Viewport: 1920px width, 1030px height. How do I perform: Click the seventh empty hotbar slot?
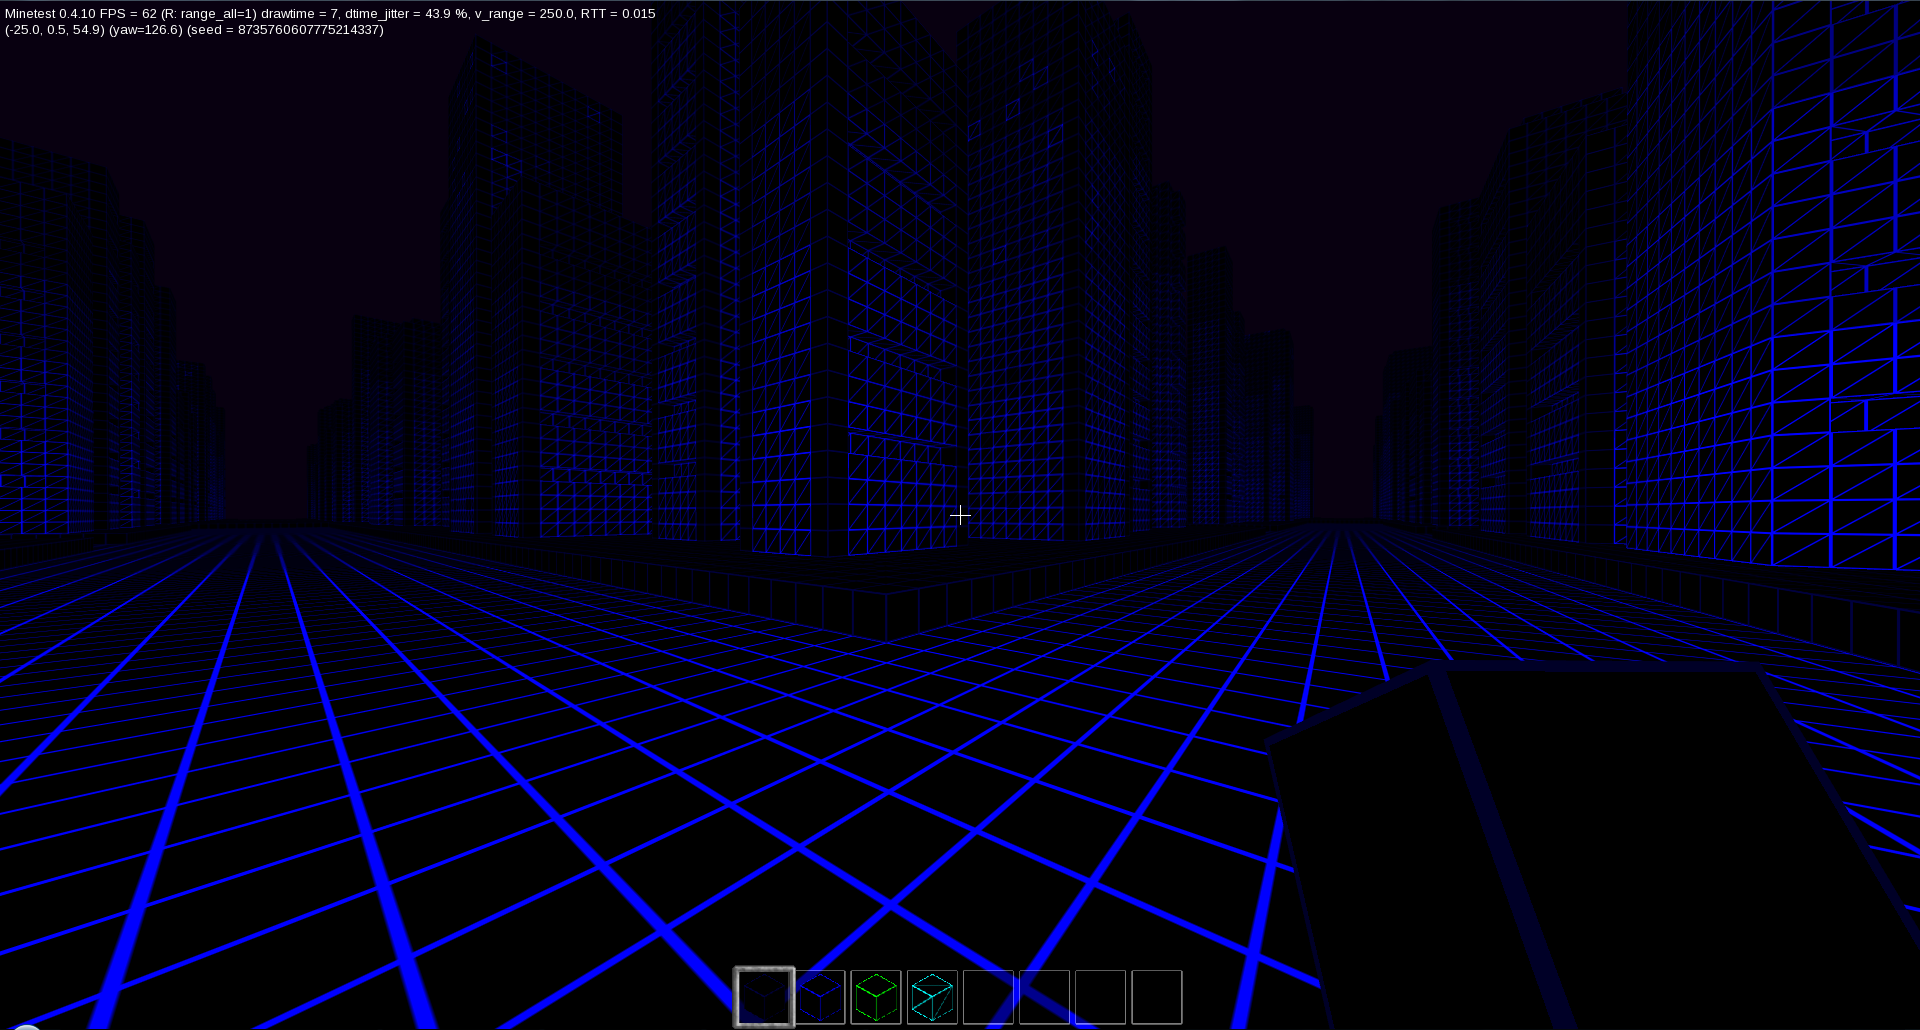(x=1099, y=996)
